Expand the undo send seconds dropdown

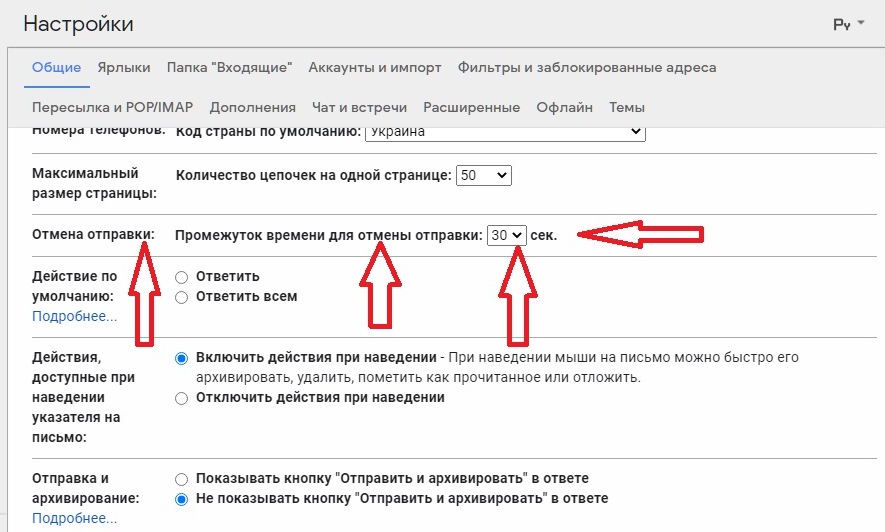pyautogui.click(x=506, y=235)
